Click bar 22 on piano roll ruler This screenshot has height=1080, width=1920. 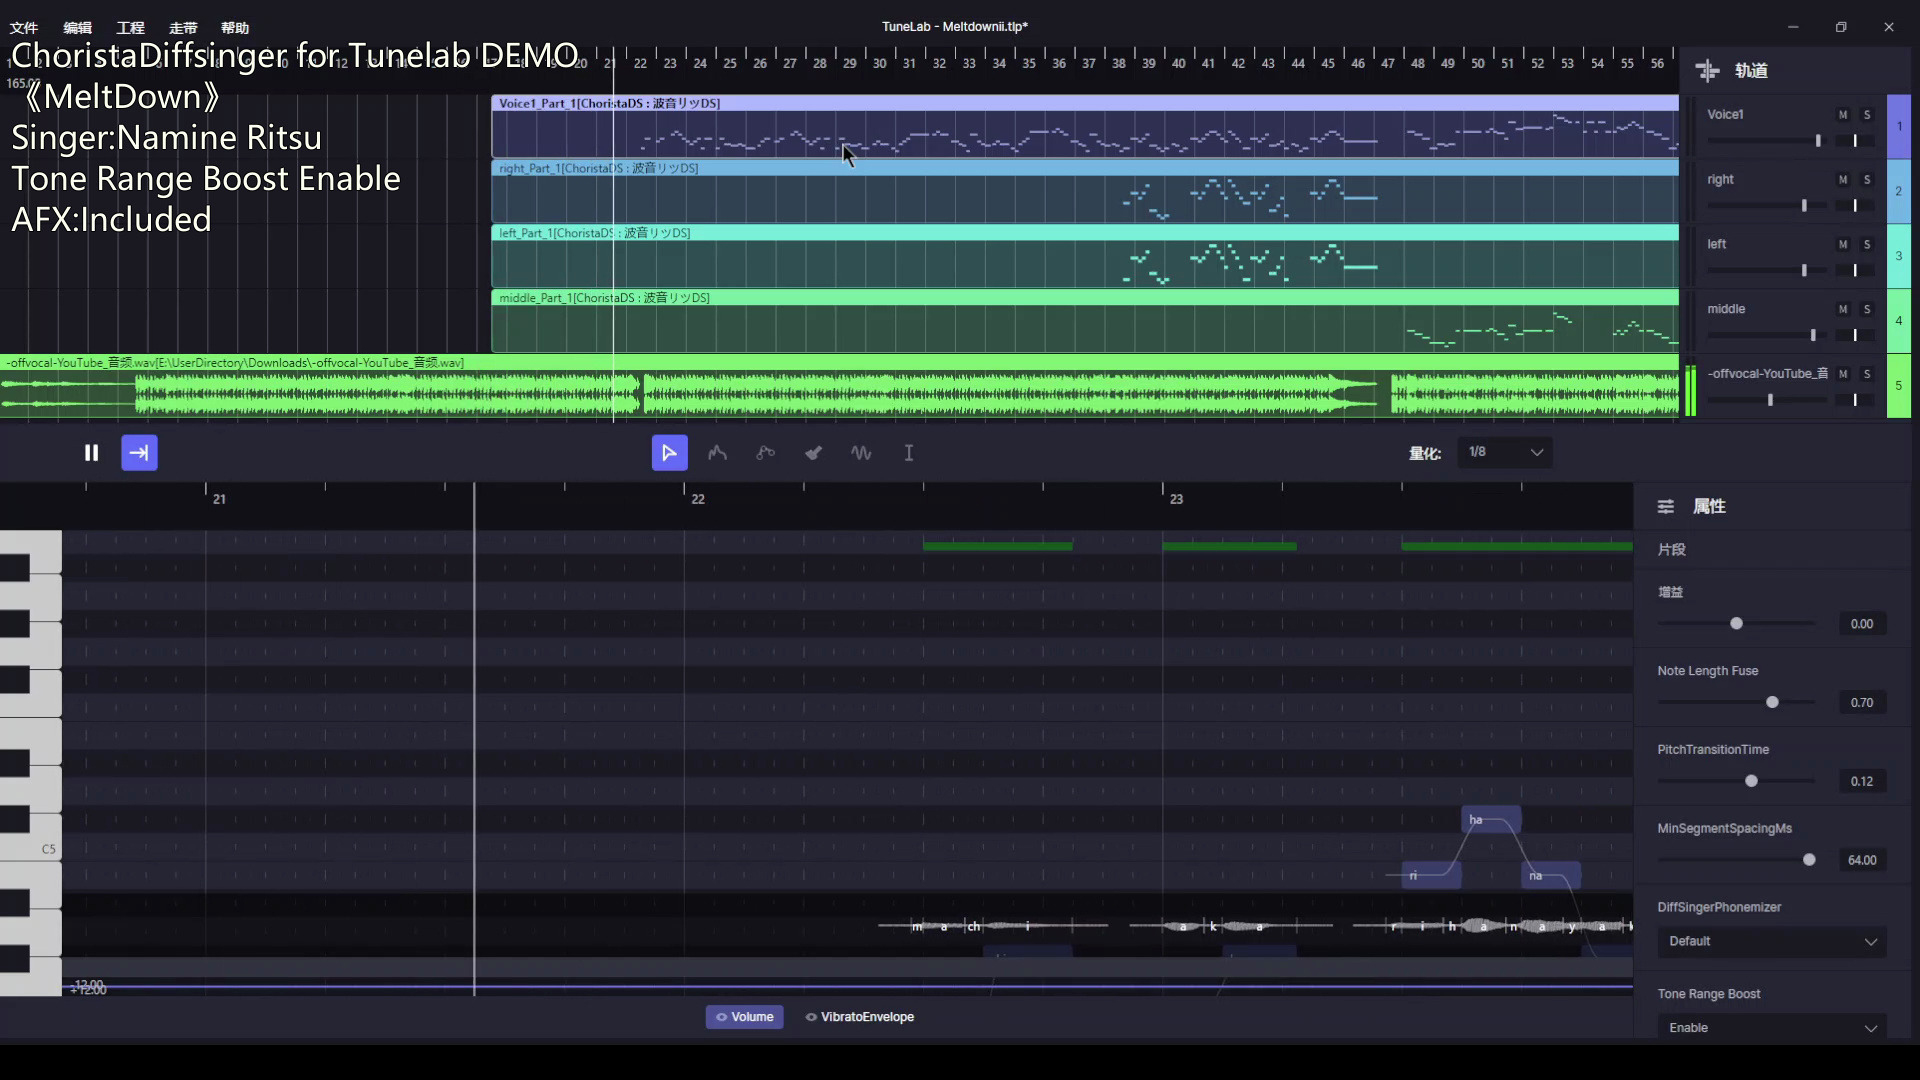click(x=698, y=499)
